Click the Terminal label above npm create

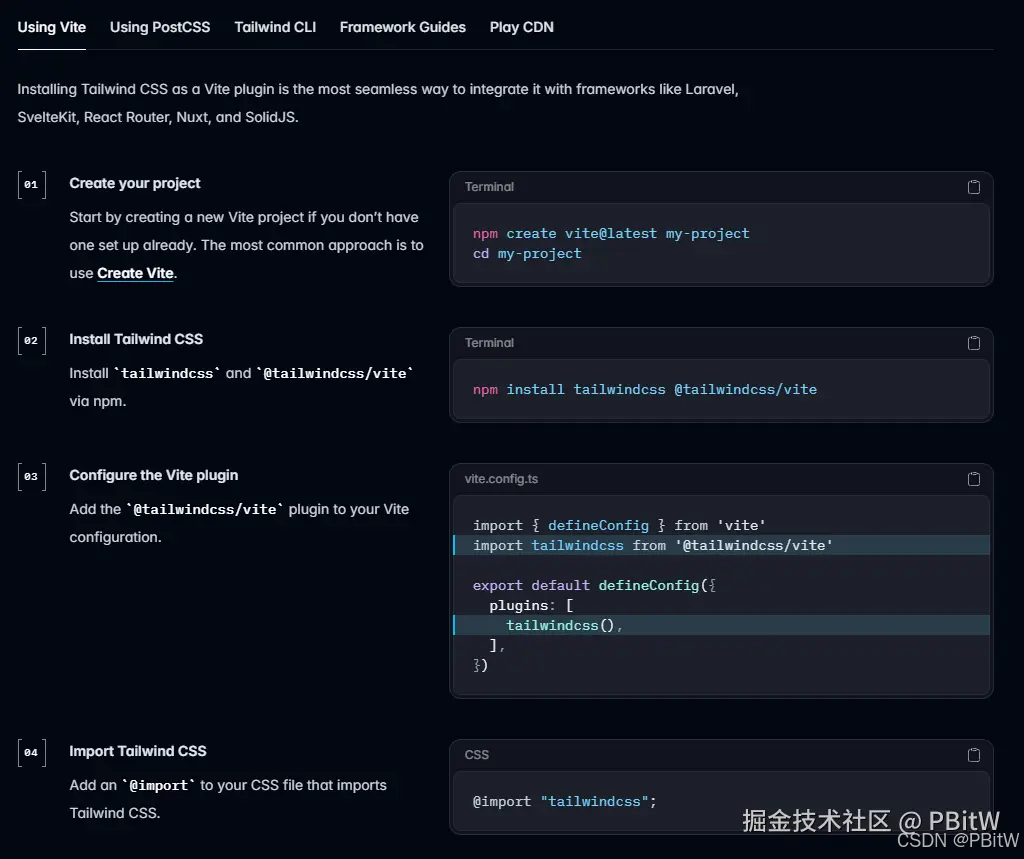(x=489, y=187)
